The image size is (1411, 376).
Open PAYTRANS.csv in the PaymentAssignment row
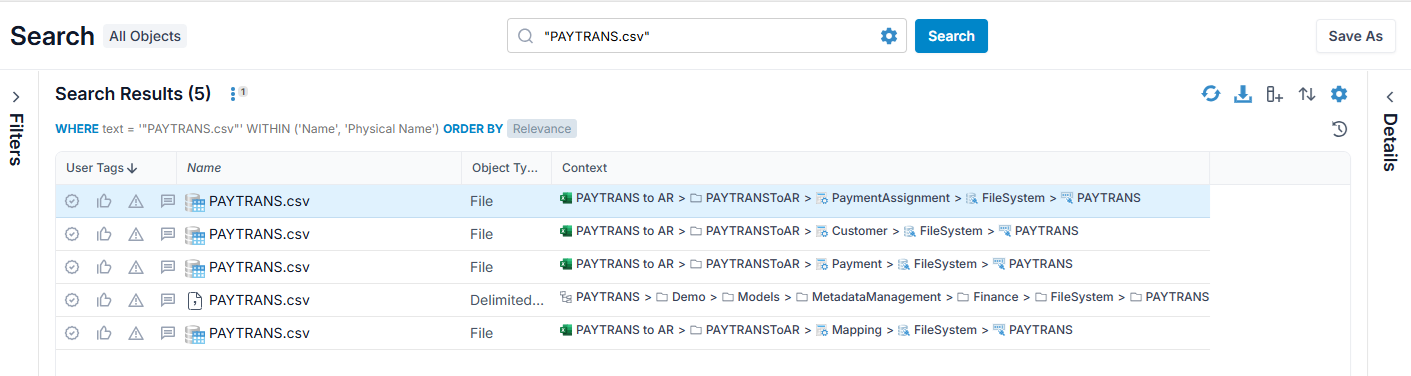[x=259, y=201]
